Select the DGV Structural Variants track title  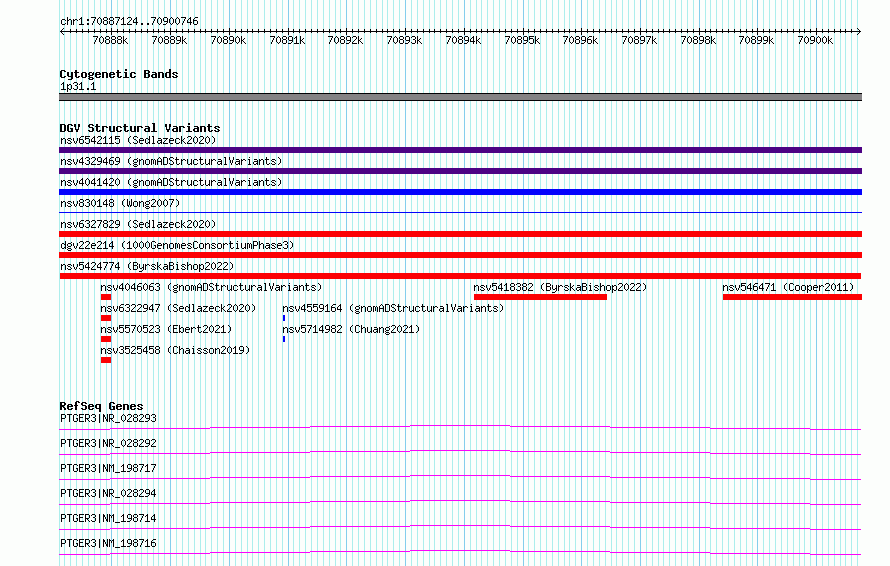pos(140,128)
